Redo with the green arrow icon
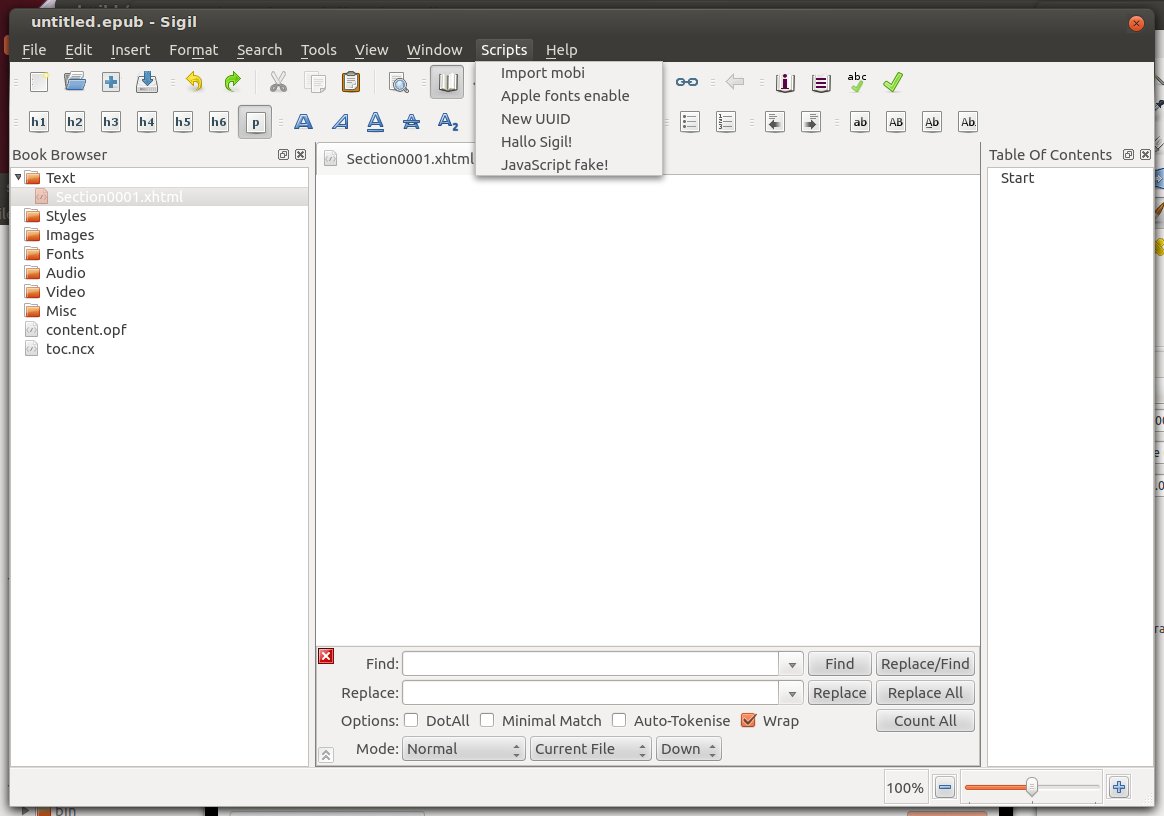 (232, 82)
